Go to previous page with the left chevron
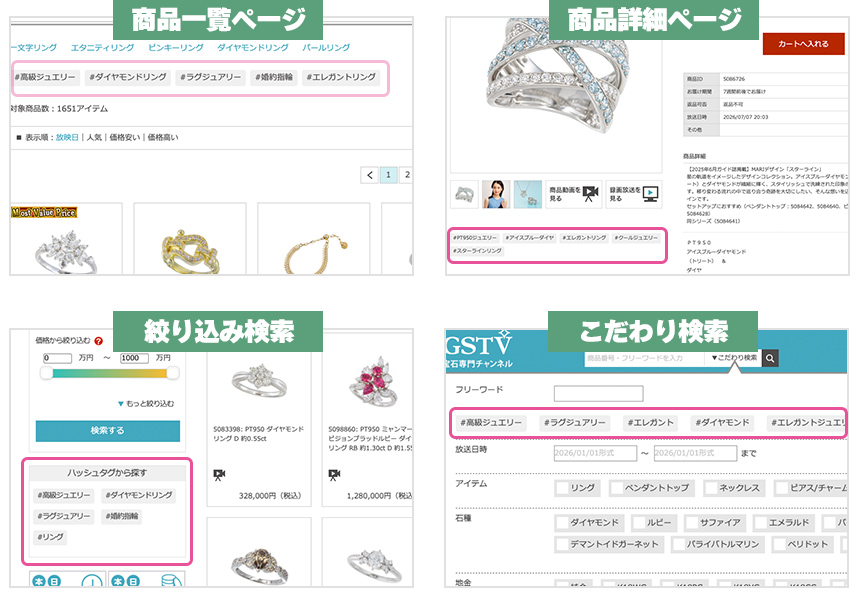The image size is (860, 600). 370,175
